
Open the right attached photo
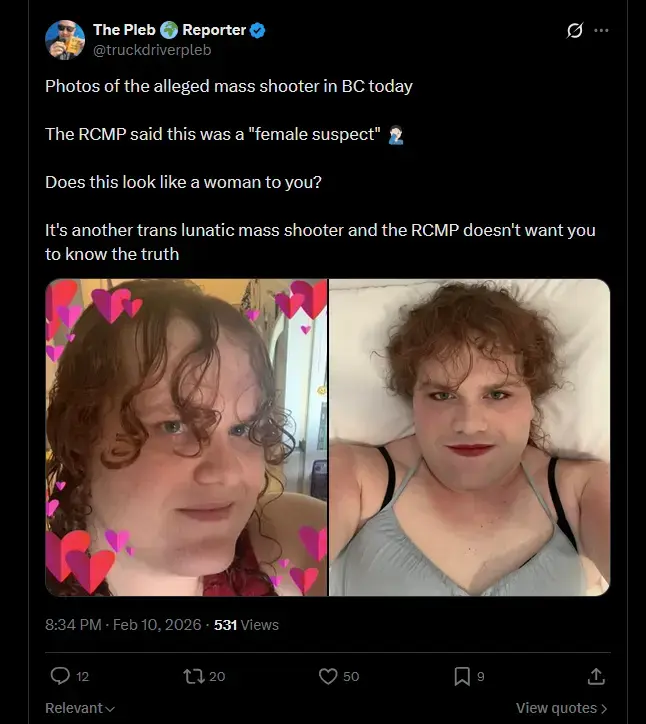click(x=470, y=437)
